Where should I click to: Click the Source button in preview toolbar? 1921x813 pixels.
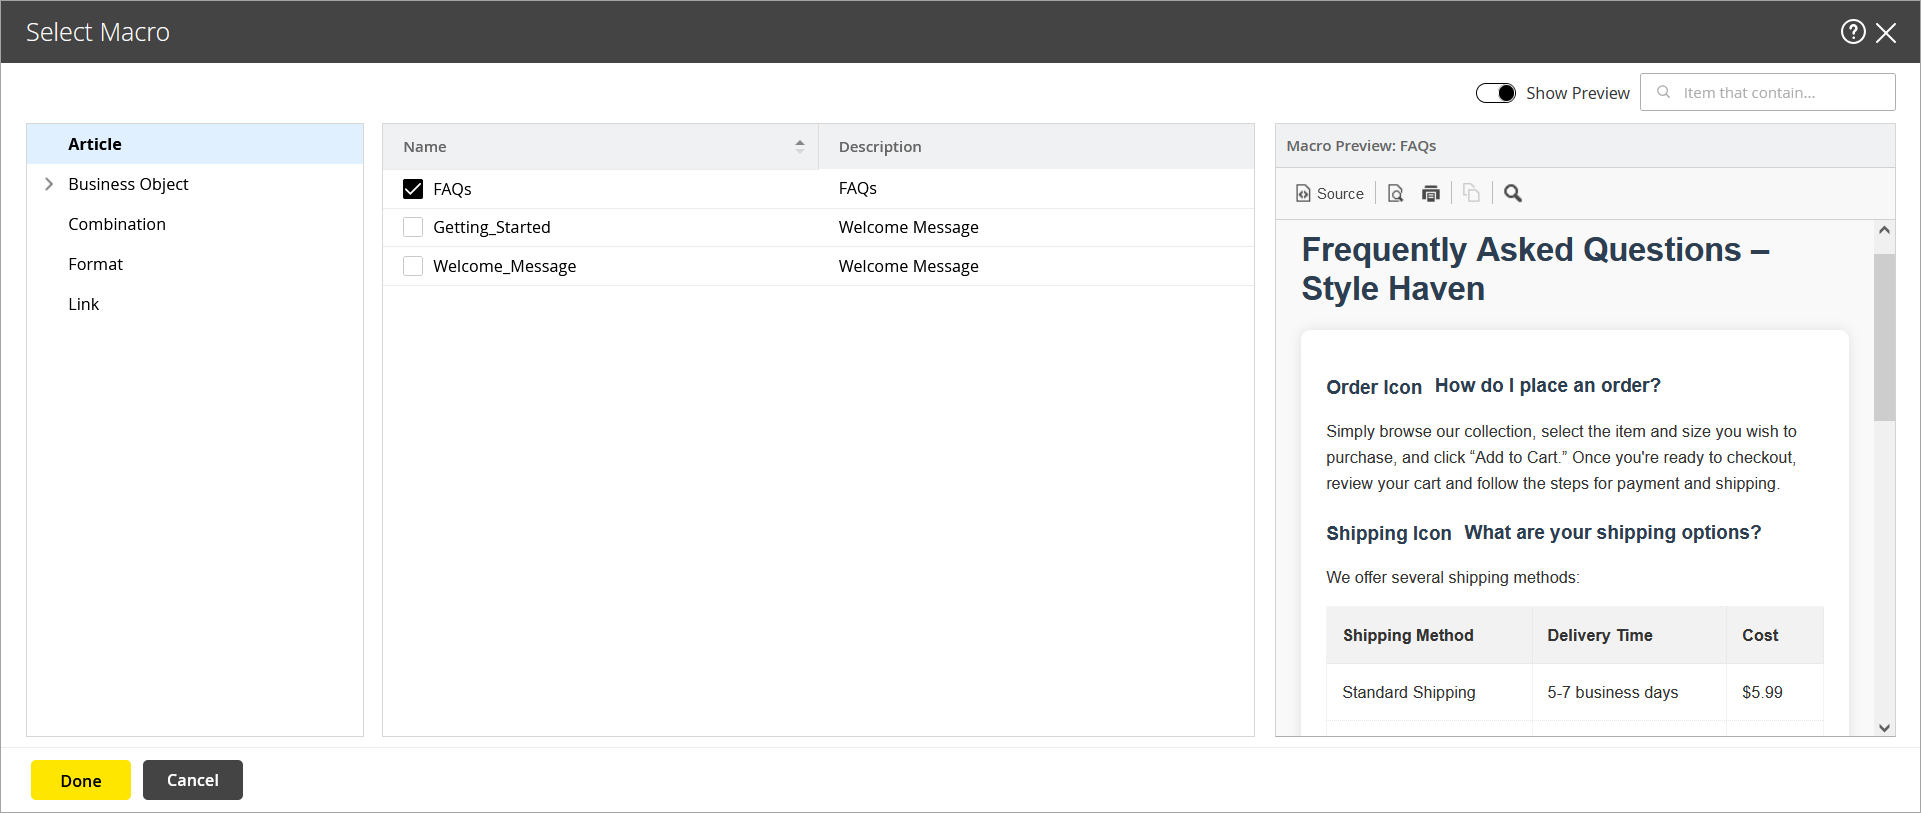pyautogui.click(x=1329, y=194)
